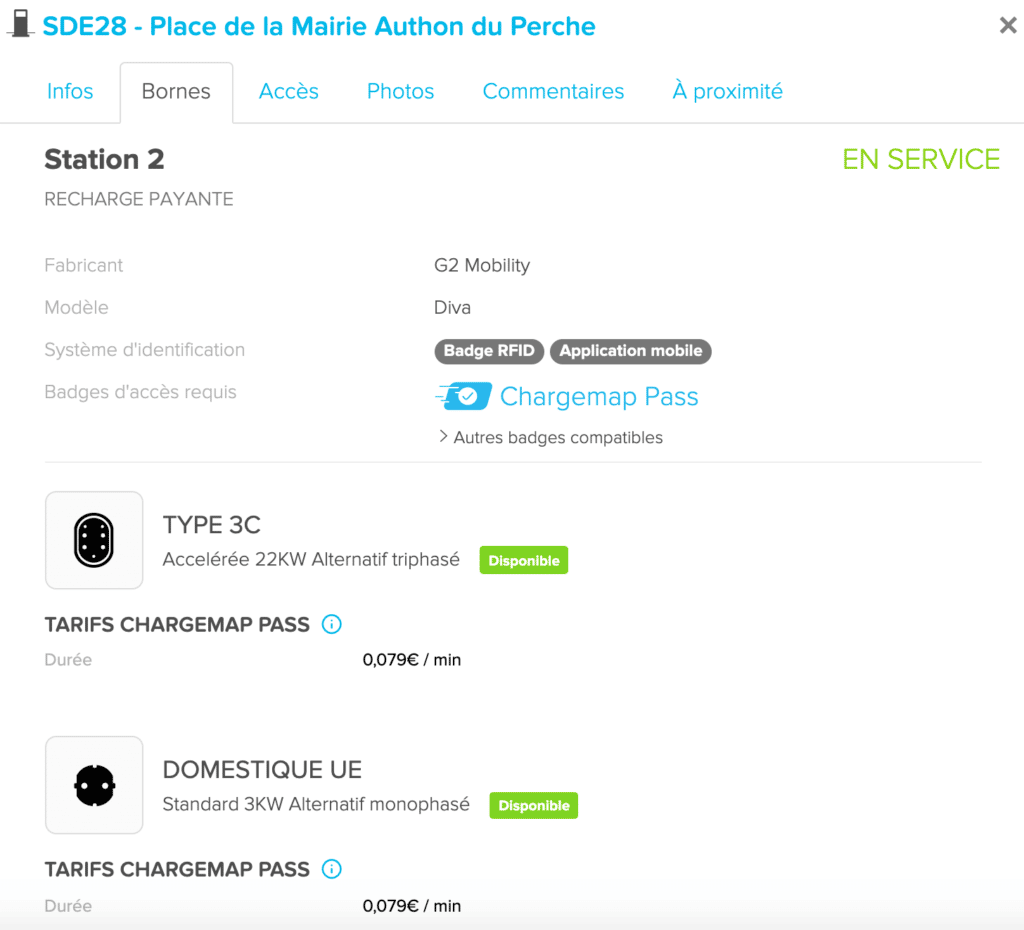This screenshot has width=1024, height=930.
Task: Click the Fabricant label
Action: pyautogui.click(x=84, y=265)
